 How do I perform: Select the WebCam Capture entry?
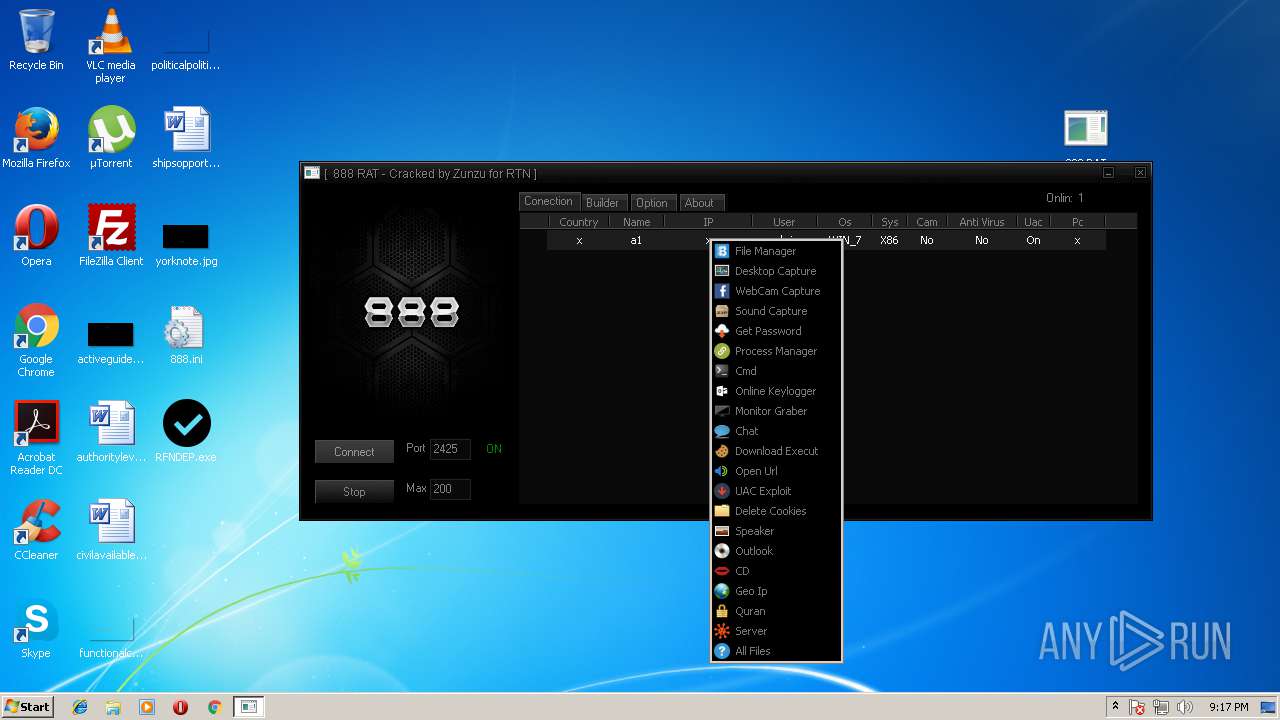click(x=776, y=291)
